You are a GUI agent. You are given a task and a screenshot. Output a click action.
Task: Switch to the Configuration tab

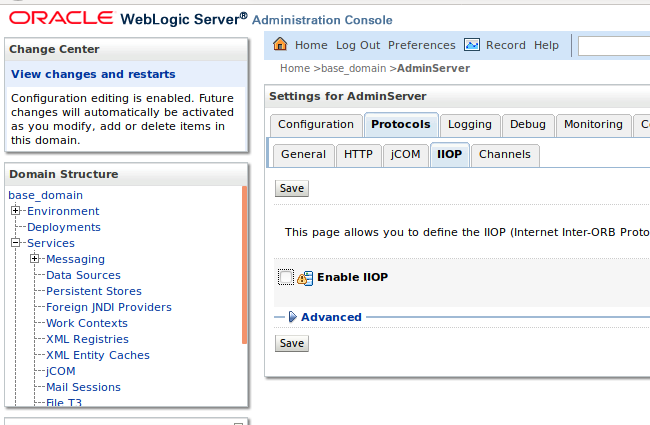[x=316, y=125]
